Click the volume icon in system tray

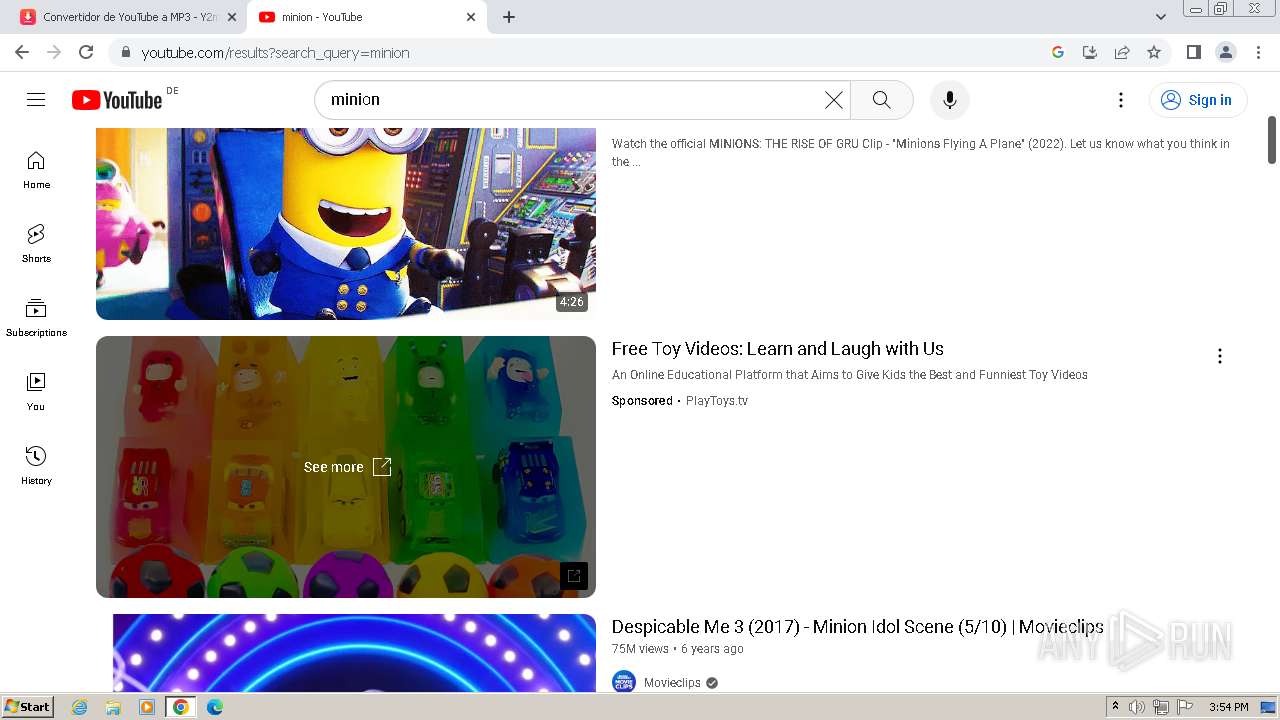click(x=1137, y=707)
